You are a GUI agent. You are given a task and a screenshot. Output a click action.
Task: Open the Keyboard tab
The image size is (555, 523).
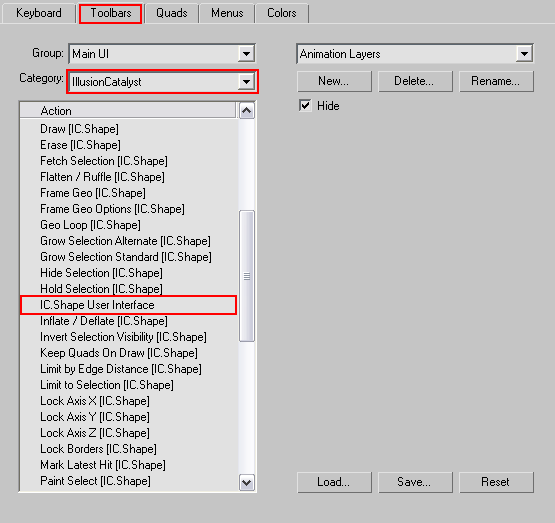point(39,13)
